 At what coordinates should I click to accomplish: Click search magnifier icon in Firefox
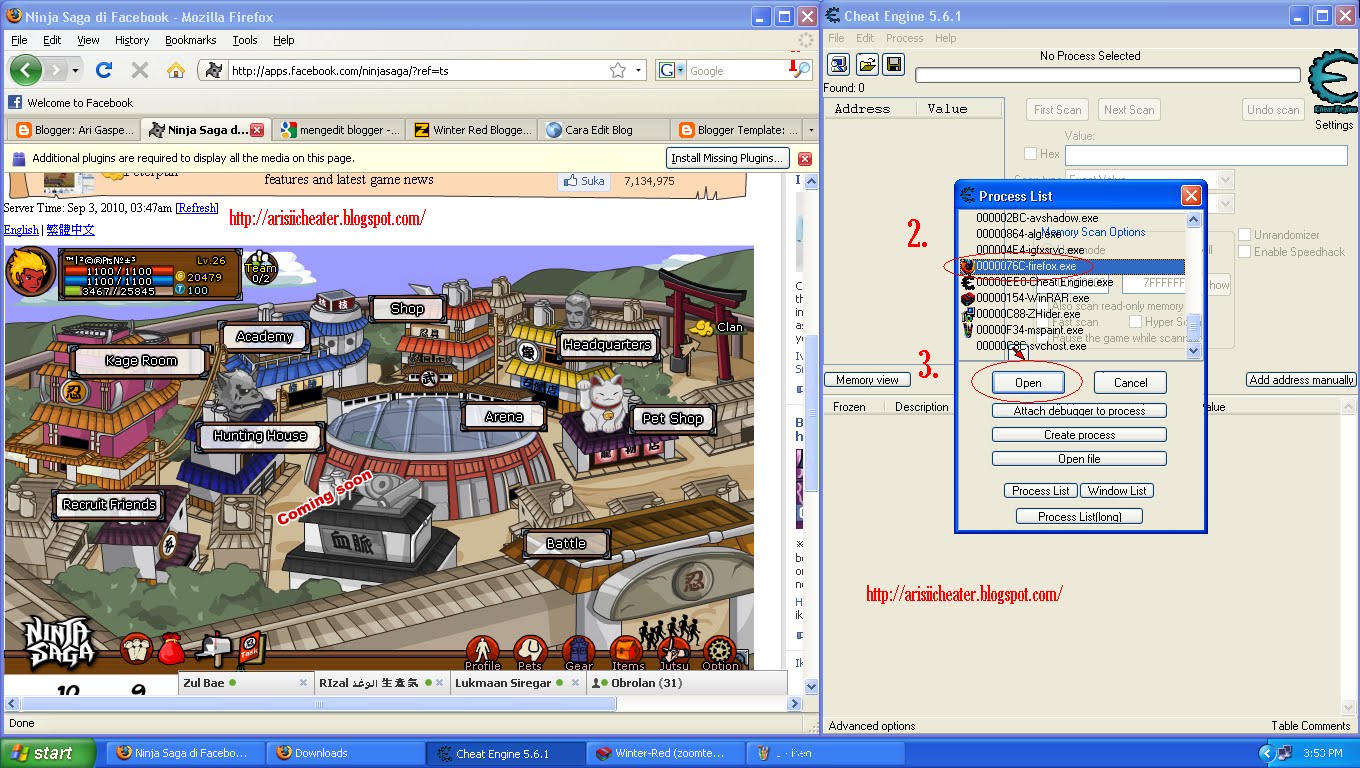[x=802, y=70]
